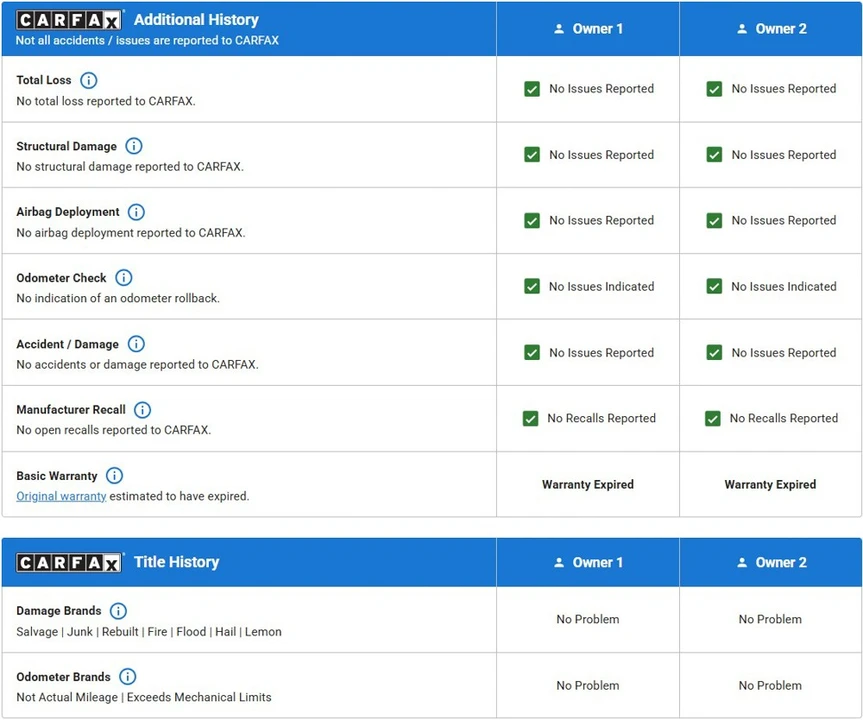Click the Additional History heading
Viewport: 863px width, 720px height.
pyautogui.click(x=196, y=20)
